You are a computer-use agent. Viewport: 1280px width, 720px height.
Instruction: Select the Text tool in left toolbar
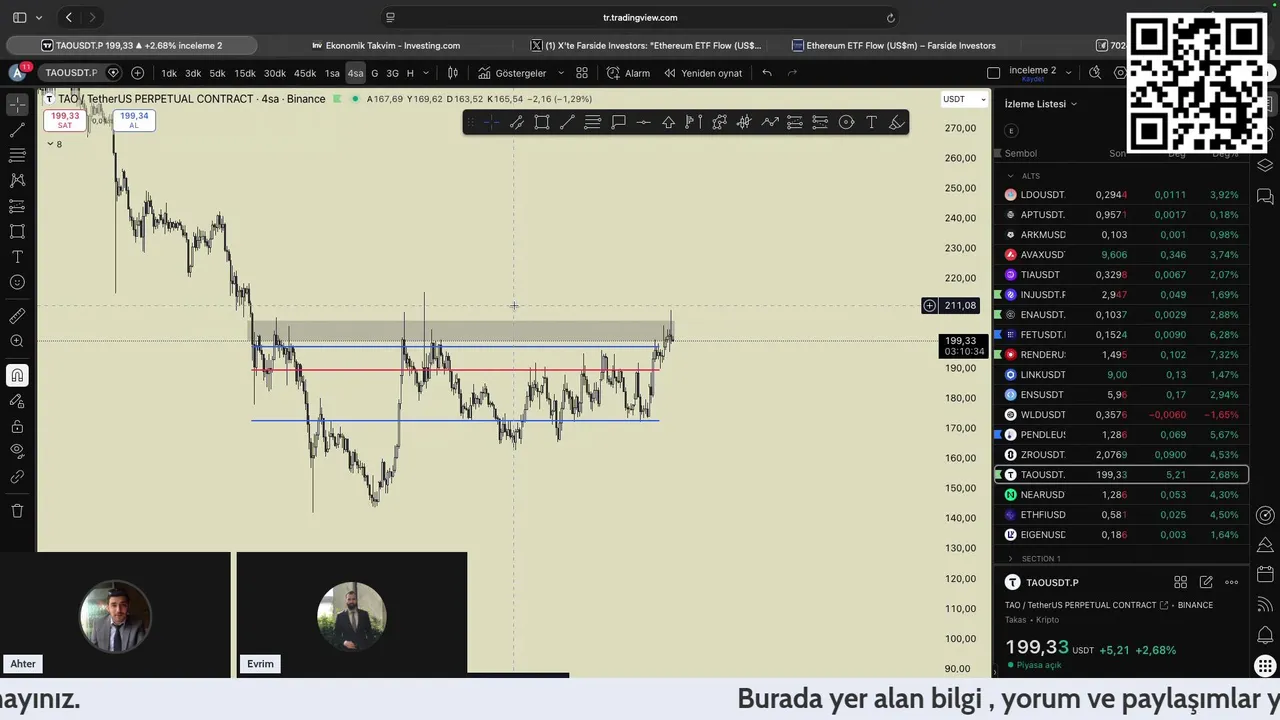17,257
